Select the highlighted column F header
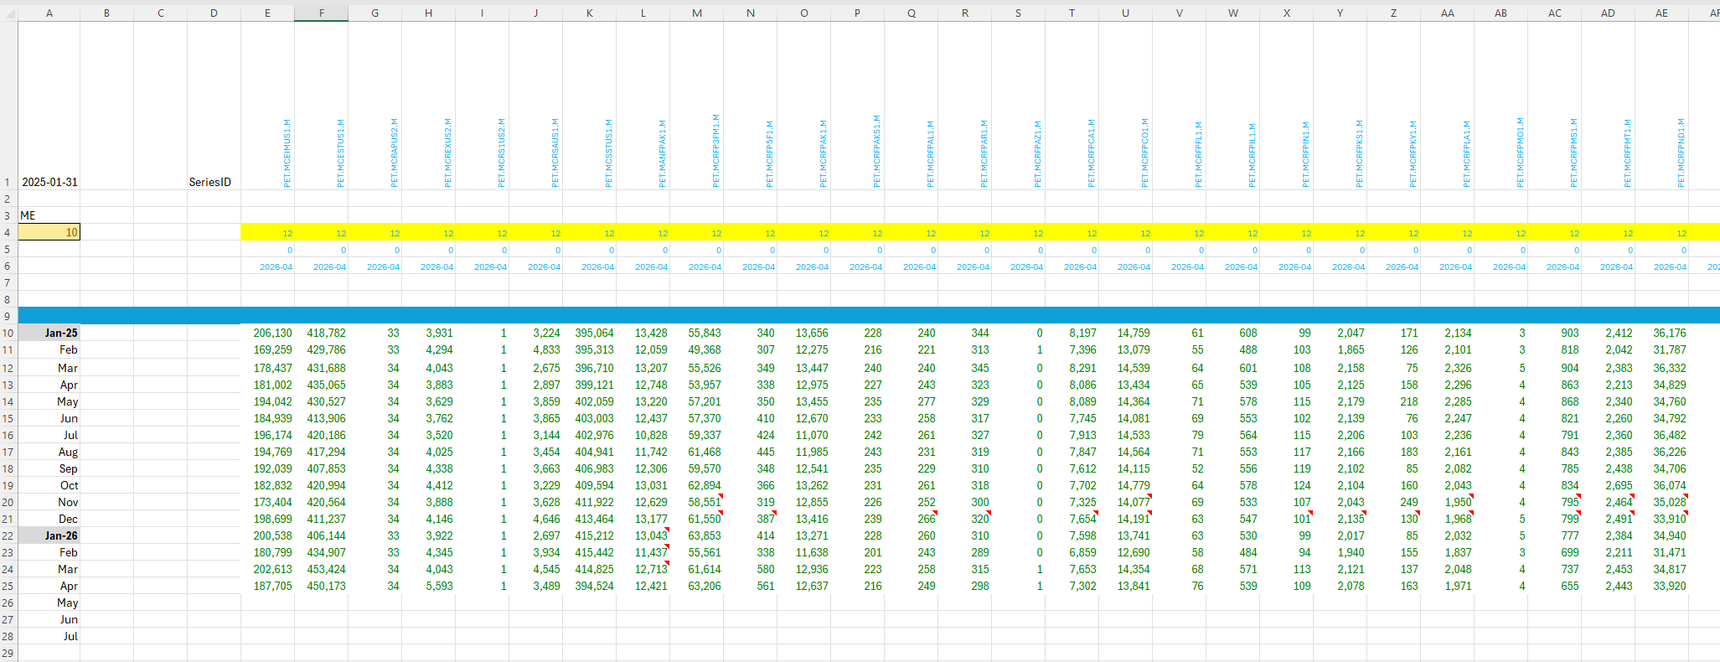The width and height of the screenshot is (1720, 662). coord(321,13)
